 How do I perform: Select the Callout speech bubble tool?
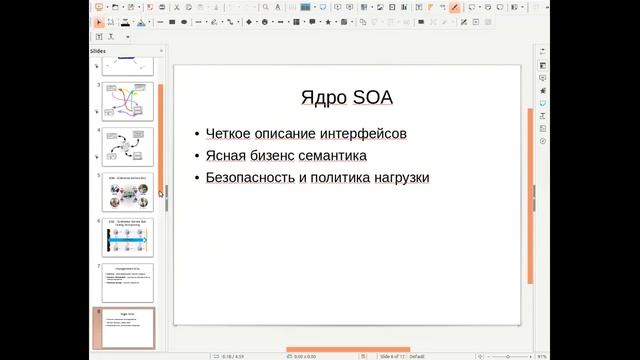[312, 22]
